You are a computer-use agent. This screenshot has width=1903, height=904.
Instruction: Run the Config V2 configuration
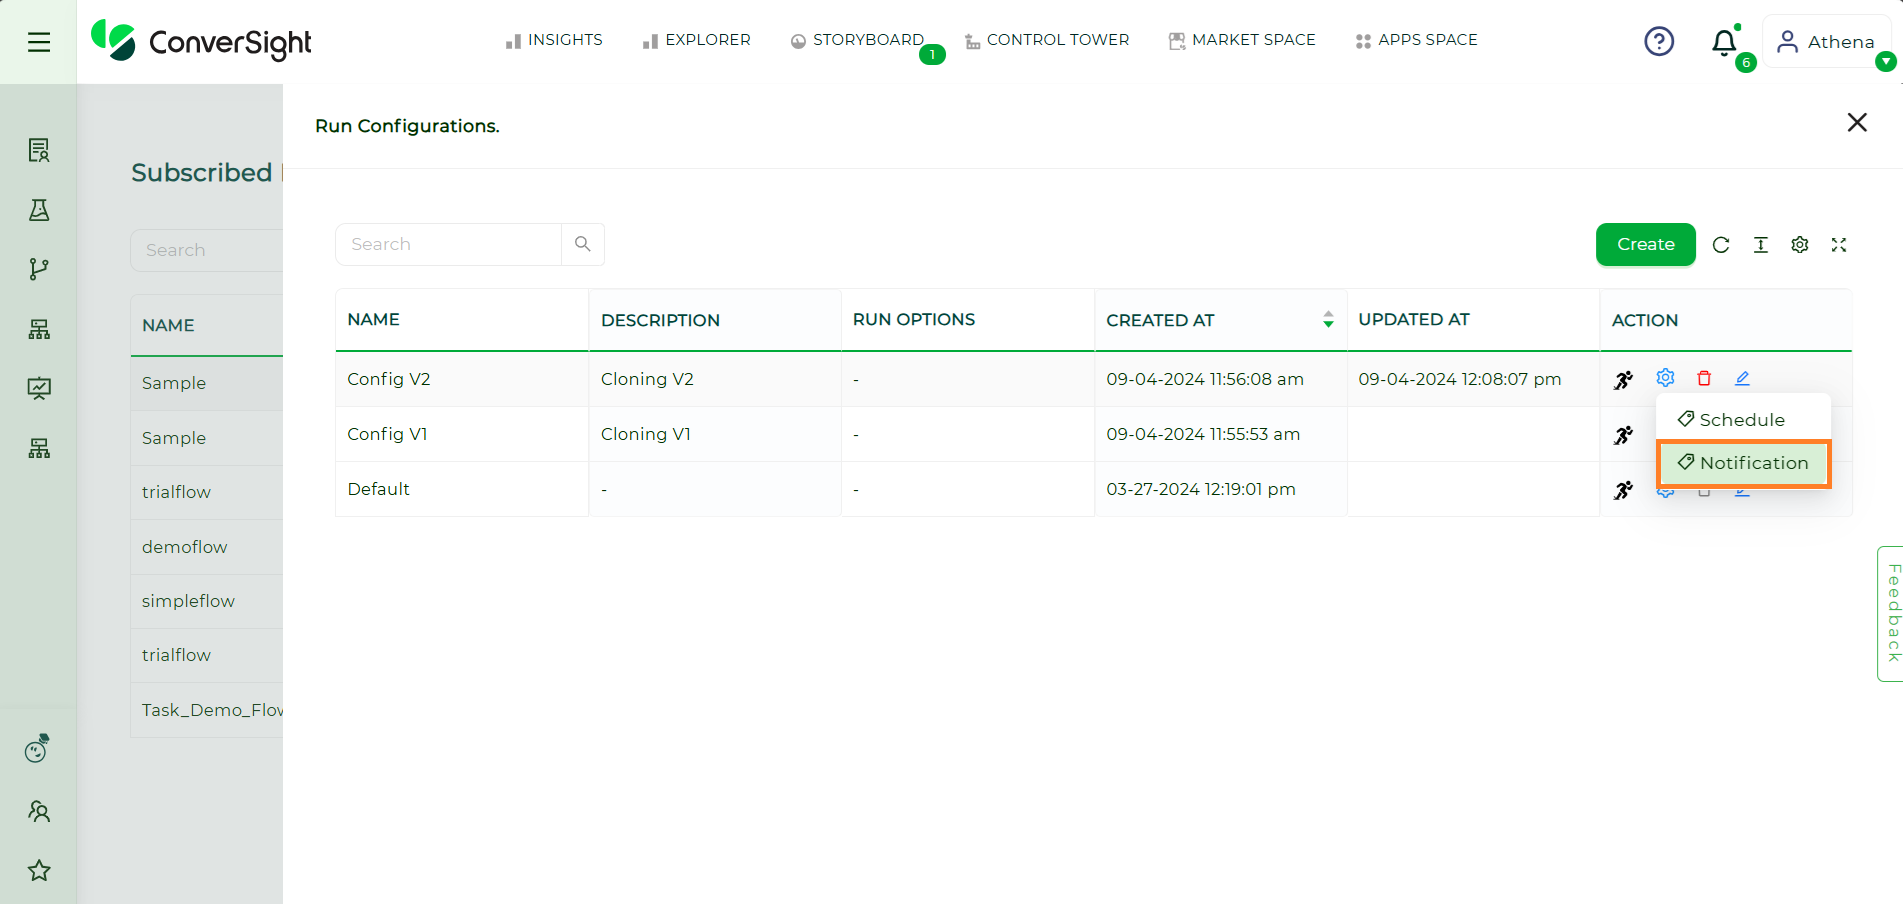[1624, 380]
